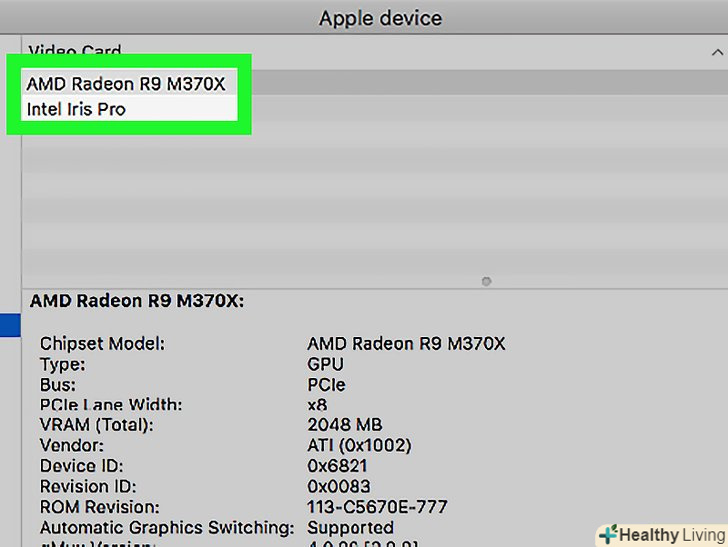Click the pane divider handle dot
Image resolution: width=728 pixels, height=547 pixels.
[x=486, y=282]
